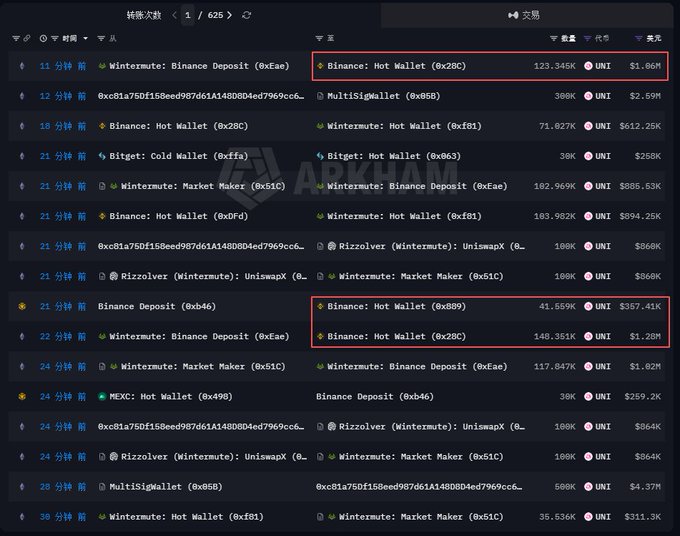Click the BNB chain icon in the MEXC row
680x536 pixels.
pos(22,396)
